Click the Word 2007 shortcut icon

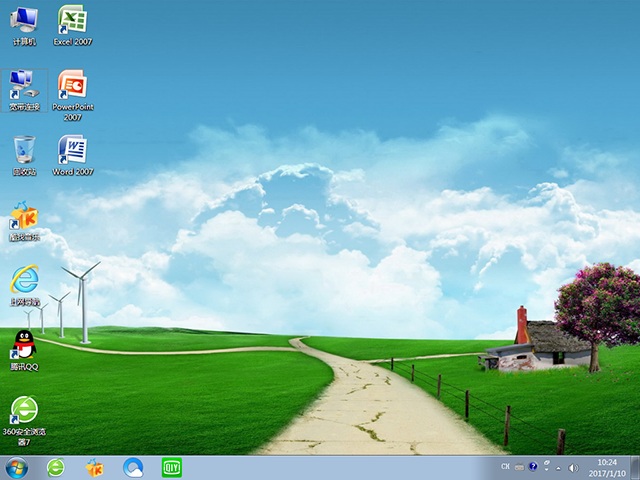pyautogui.click(x=71, y=151)
